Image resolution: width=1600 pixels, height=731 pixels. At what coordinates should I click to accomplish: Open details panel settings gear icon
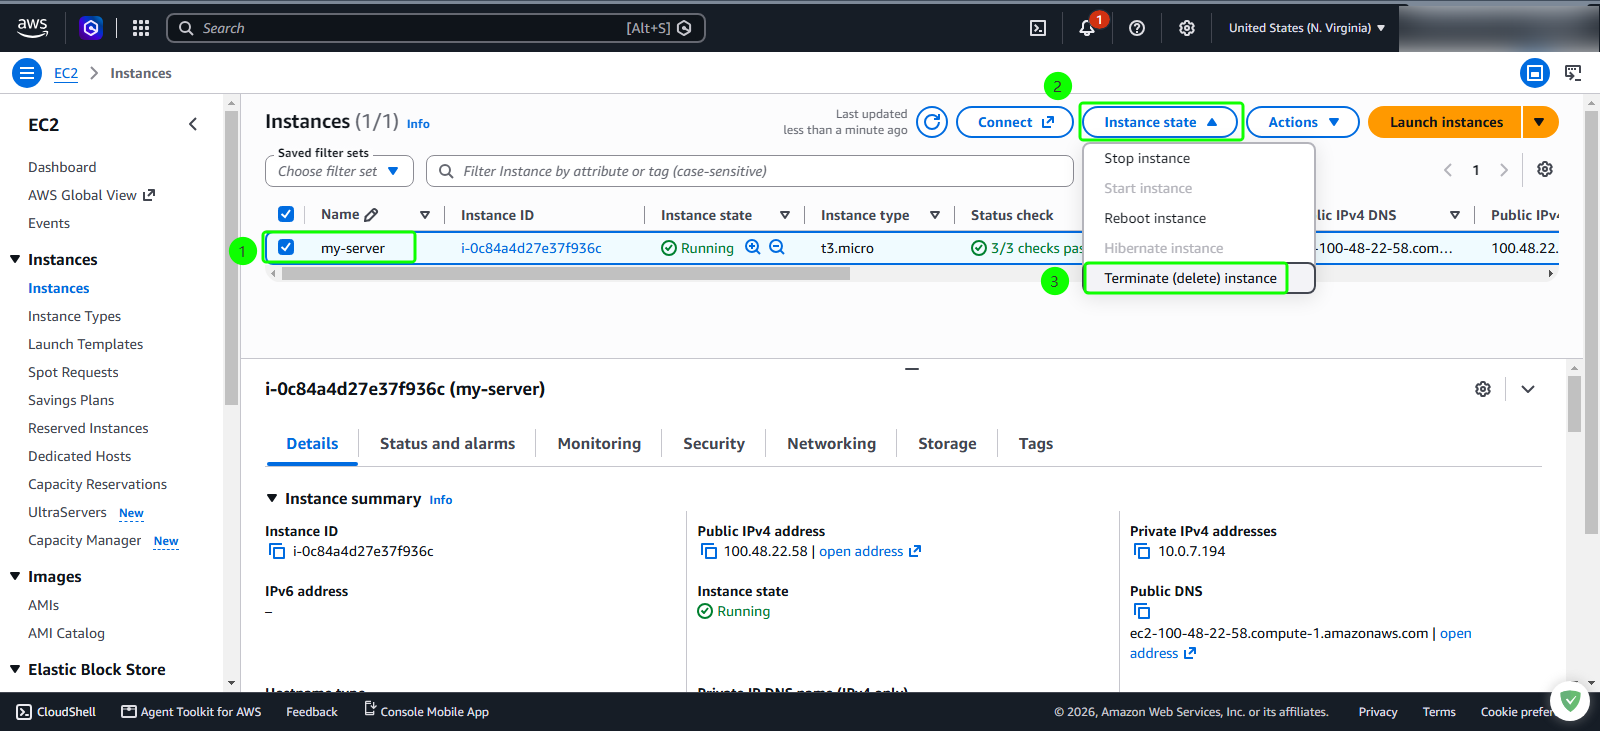(1483, 389)
